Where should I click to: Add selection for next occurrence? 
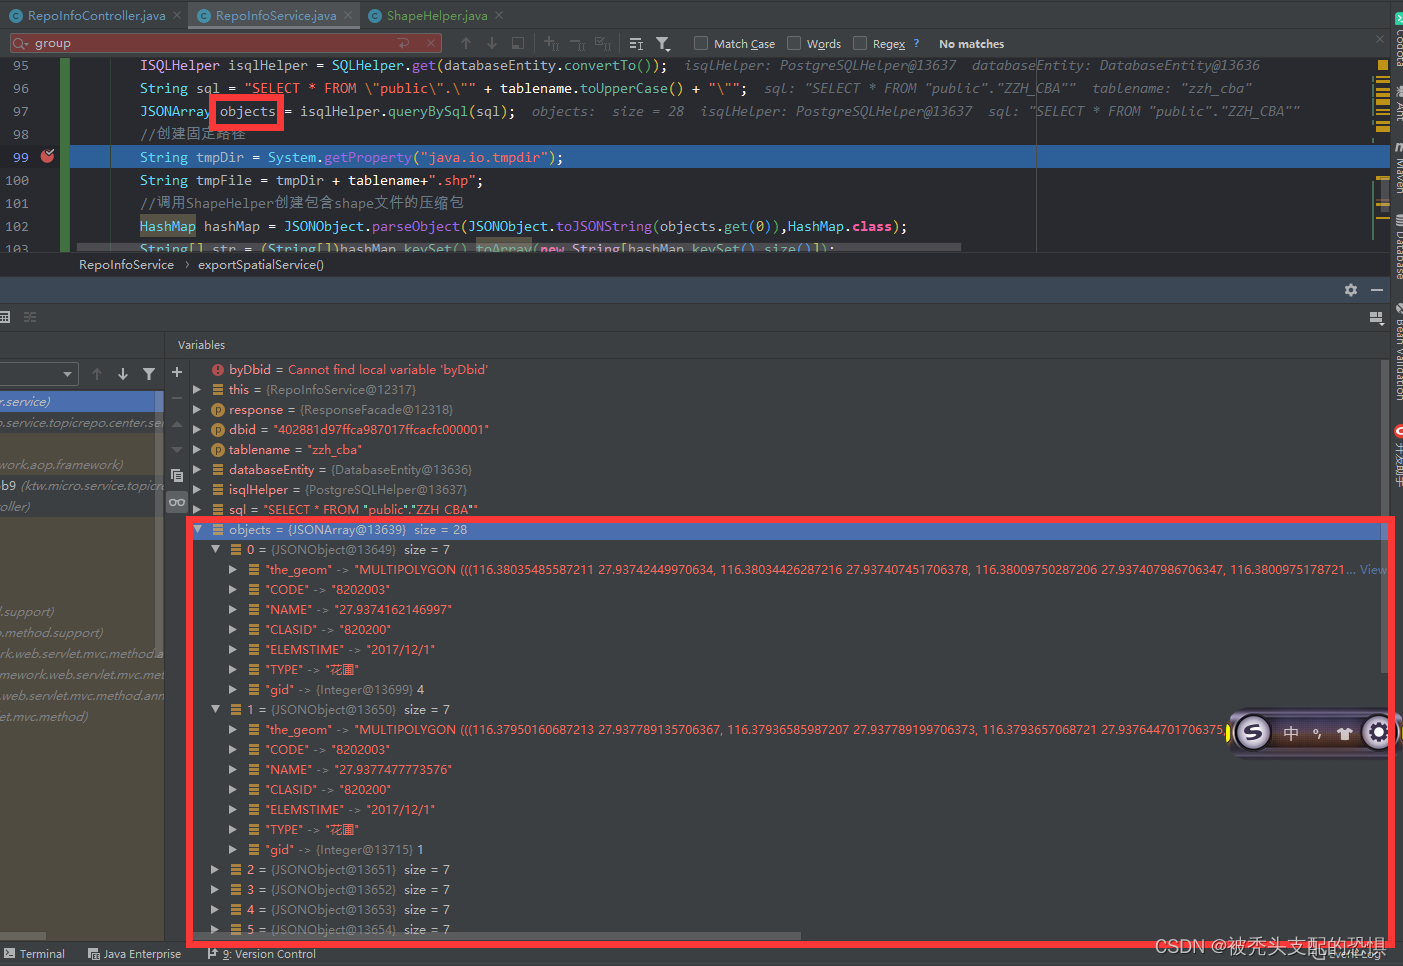coord(552,43)
